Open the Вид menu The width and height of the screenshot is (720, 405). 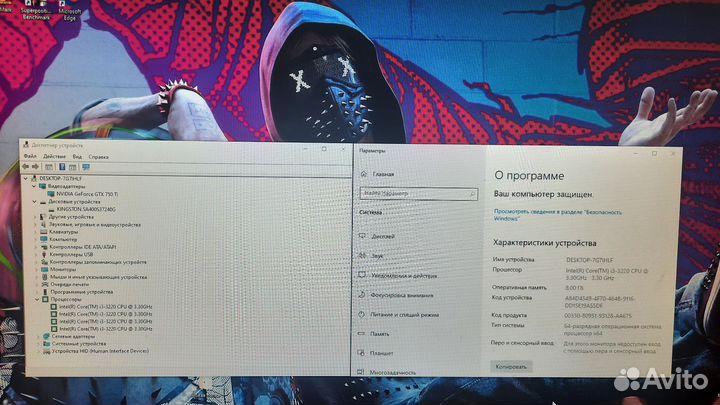point(77,157)
